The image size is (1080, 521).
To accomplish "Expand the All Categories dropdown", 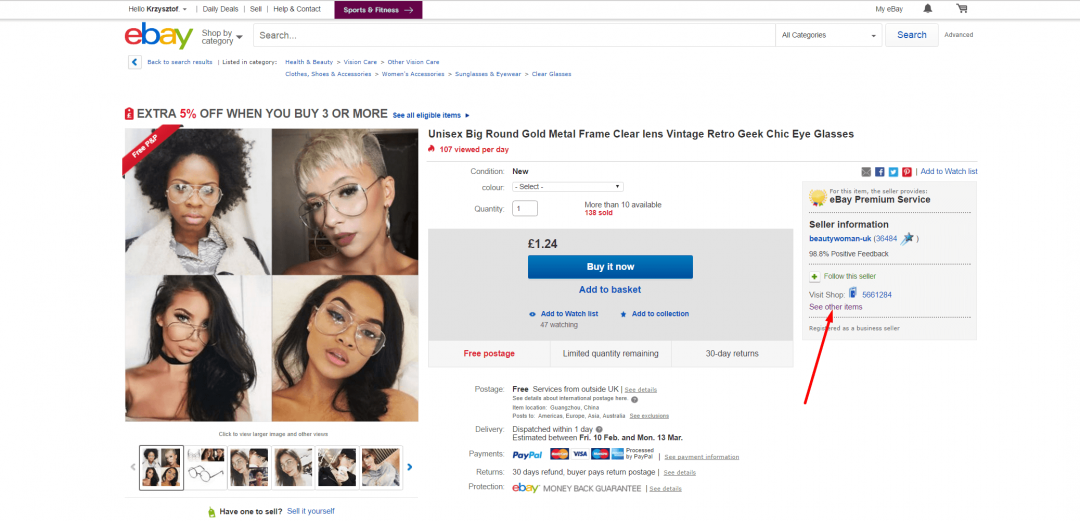I will pyautogui.click(x=828, y=35).
